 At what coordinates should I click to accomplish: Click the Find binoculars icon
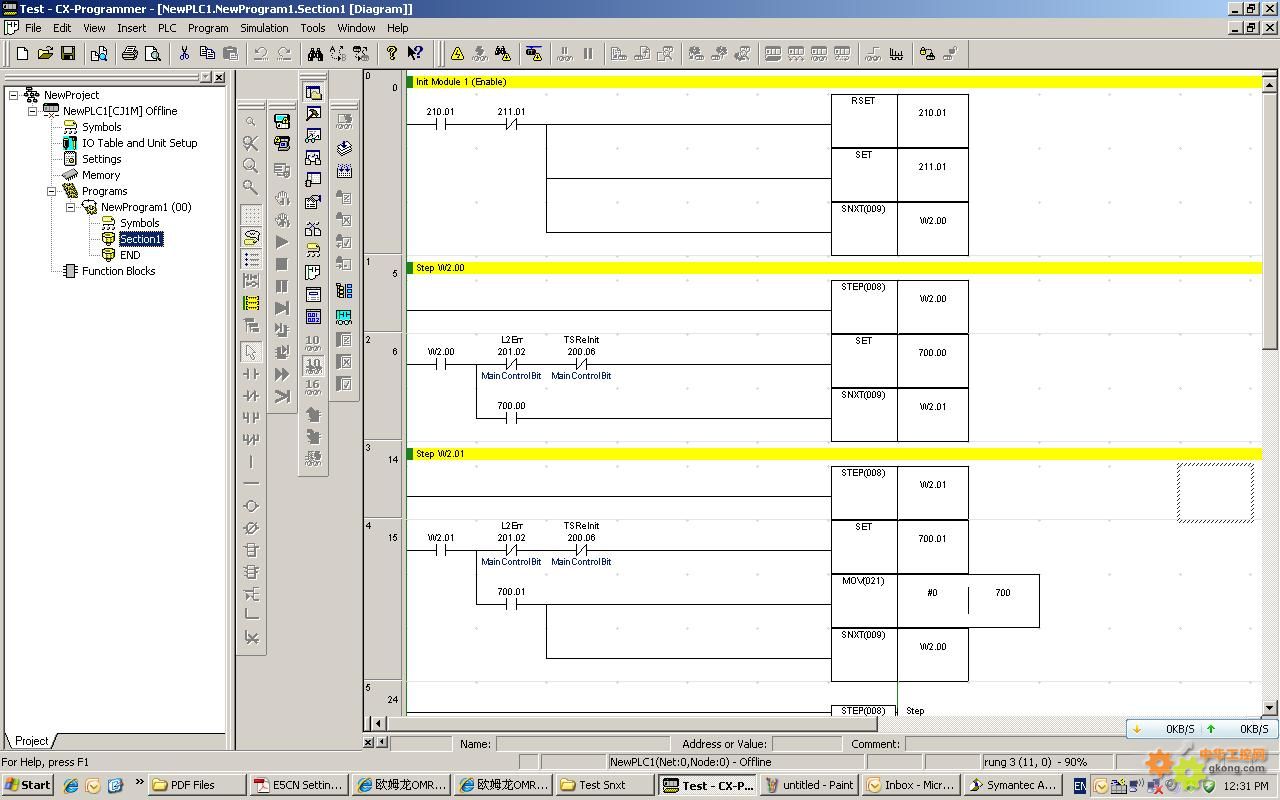click(x=315, y=54)
